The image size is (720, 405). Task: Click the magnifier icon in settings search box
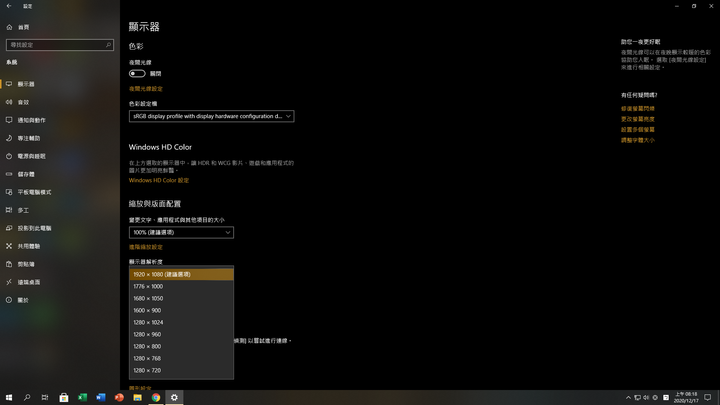point(108,45)
